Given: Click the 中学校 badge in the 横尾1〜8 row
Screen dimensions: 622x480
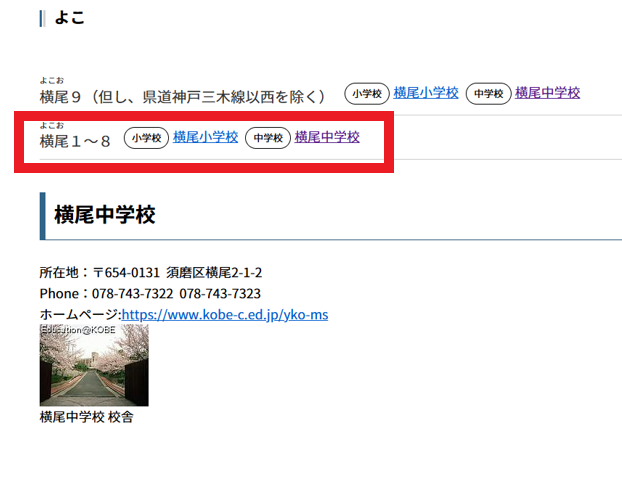Looking at the screenshot, I should (x=268, y=138).
